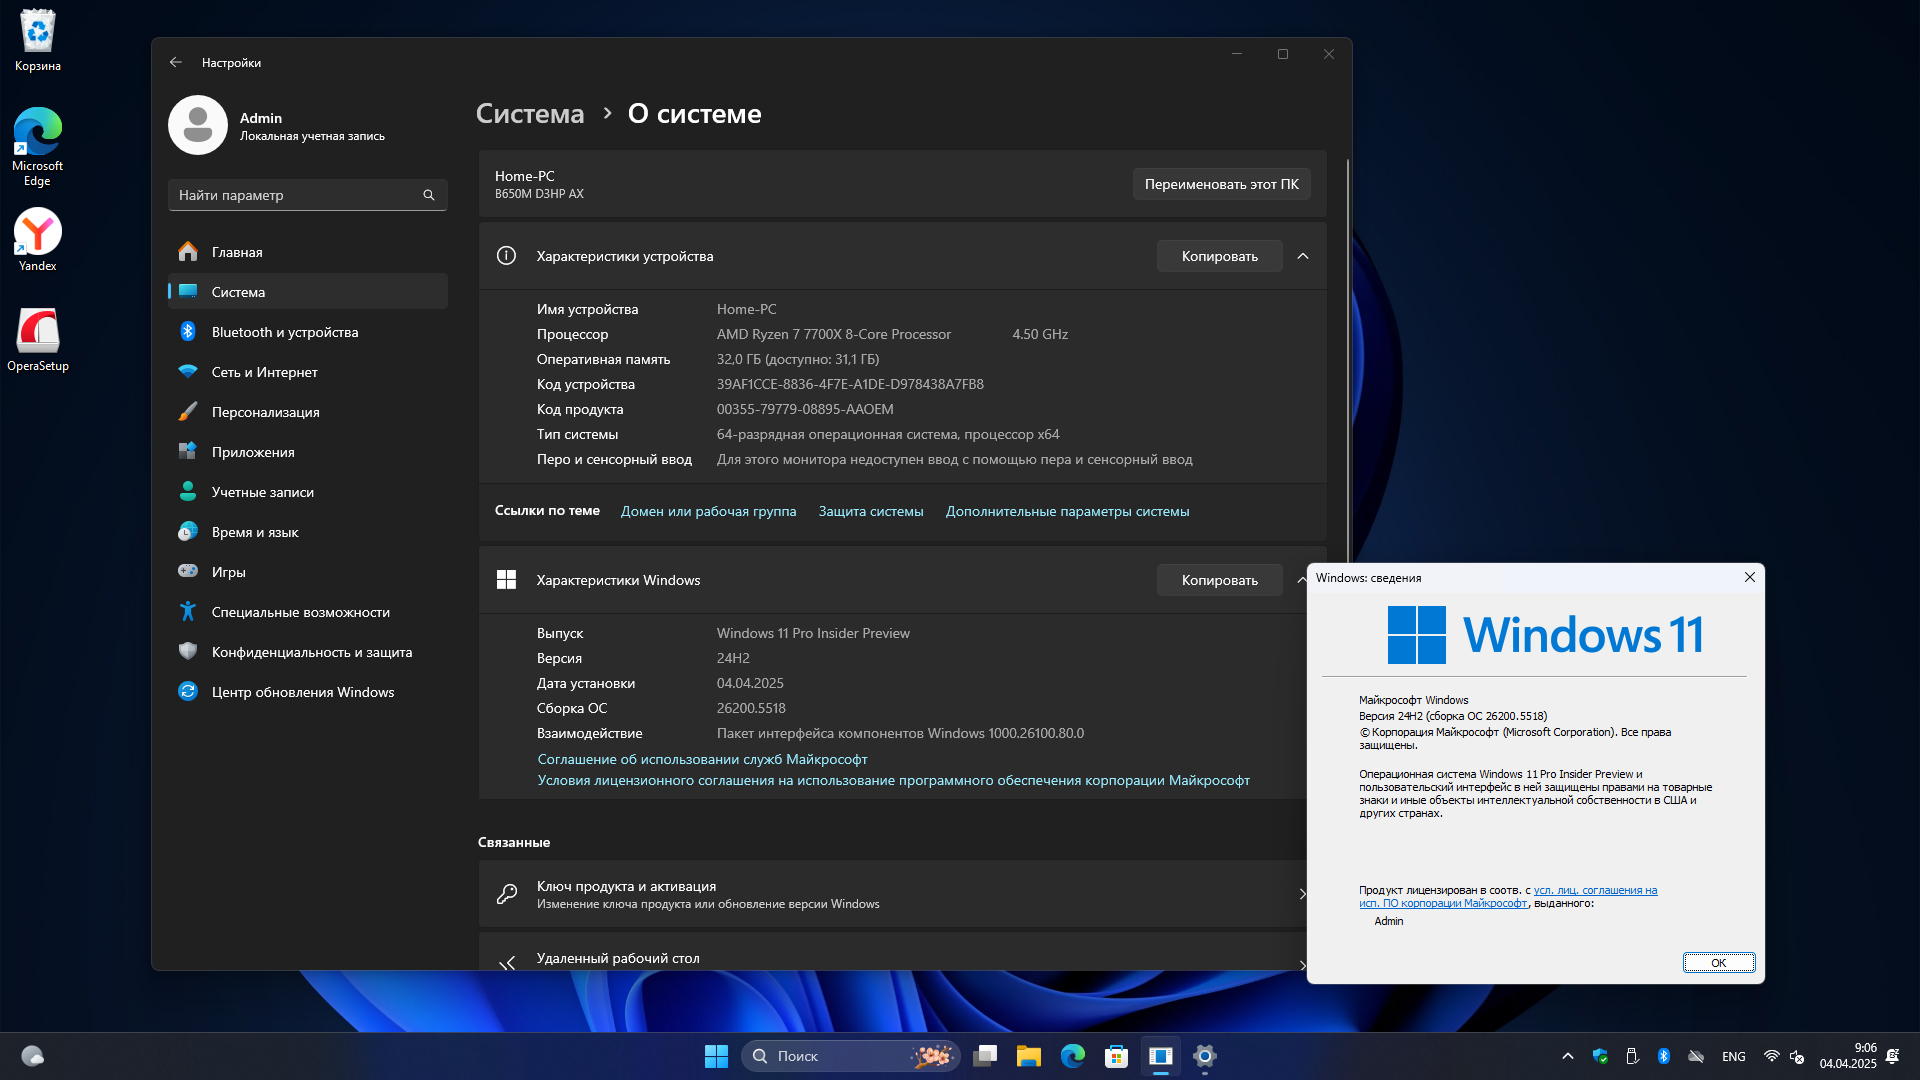Copy the Windows specifications
1920x1080 pixels.
point(1219,580)
